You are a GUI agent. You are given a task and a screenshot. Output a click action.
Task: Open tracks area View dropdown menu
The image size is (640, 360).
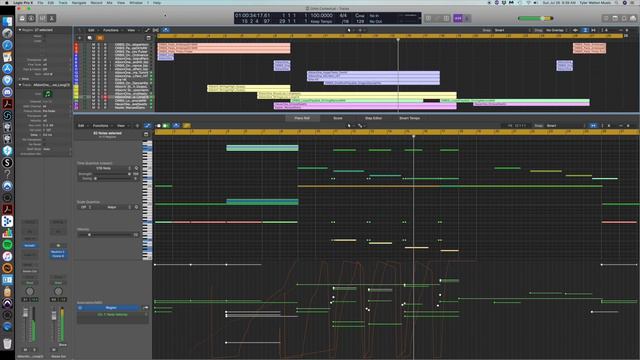click(x=132, y=30)
